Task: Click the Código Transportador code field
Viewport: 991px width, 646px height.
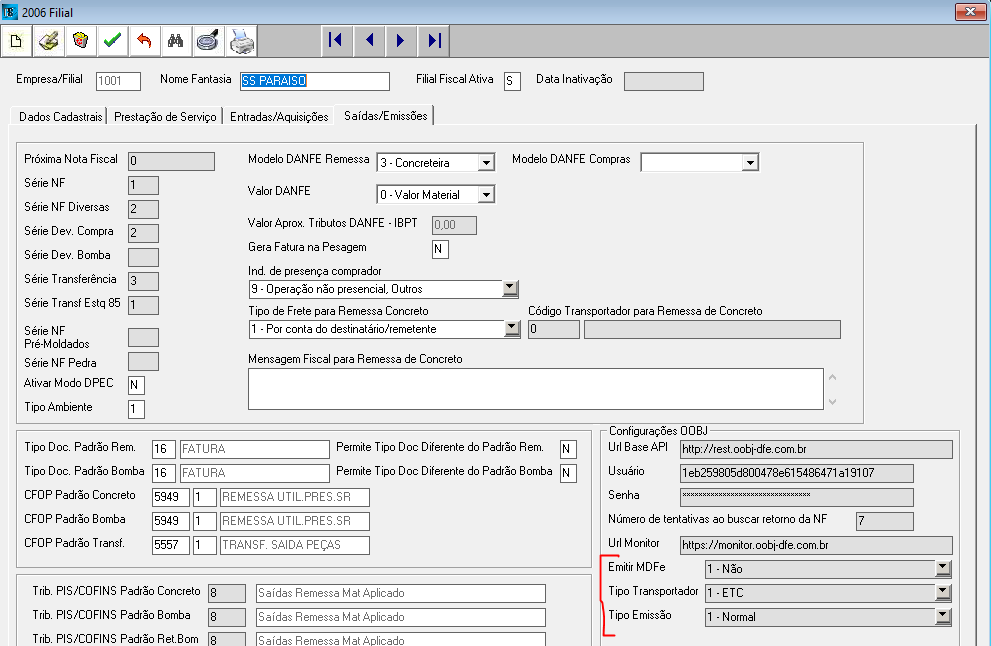Action: pos(554,329)
